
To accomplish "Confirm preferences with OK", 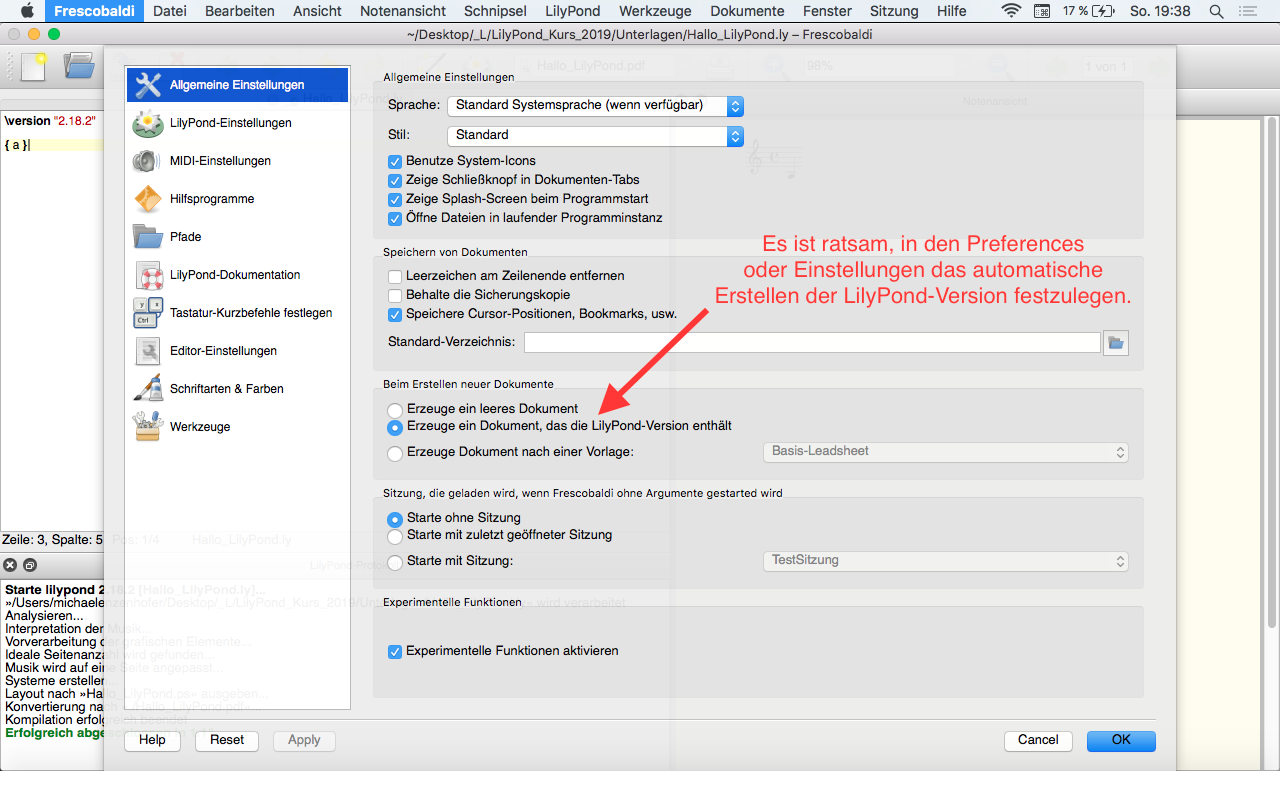I will pos(1121,740).
